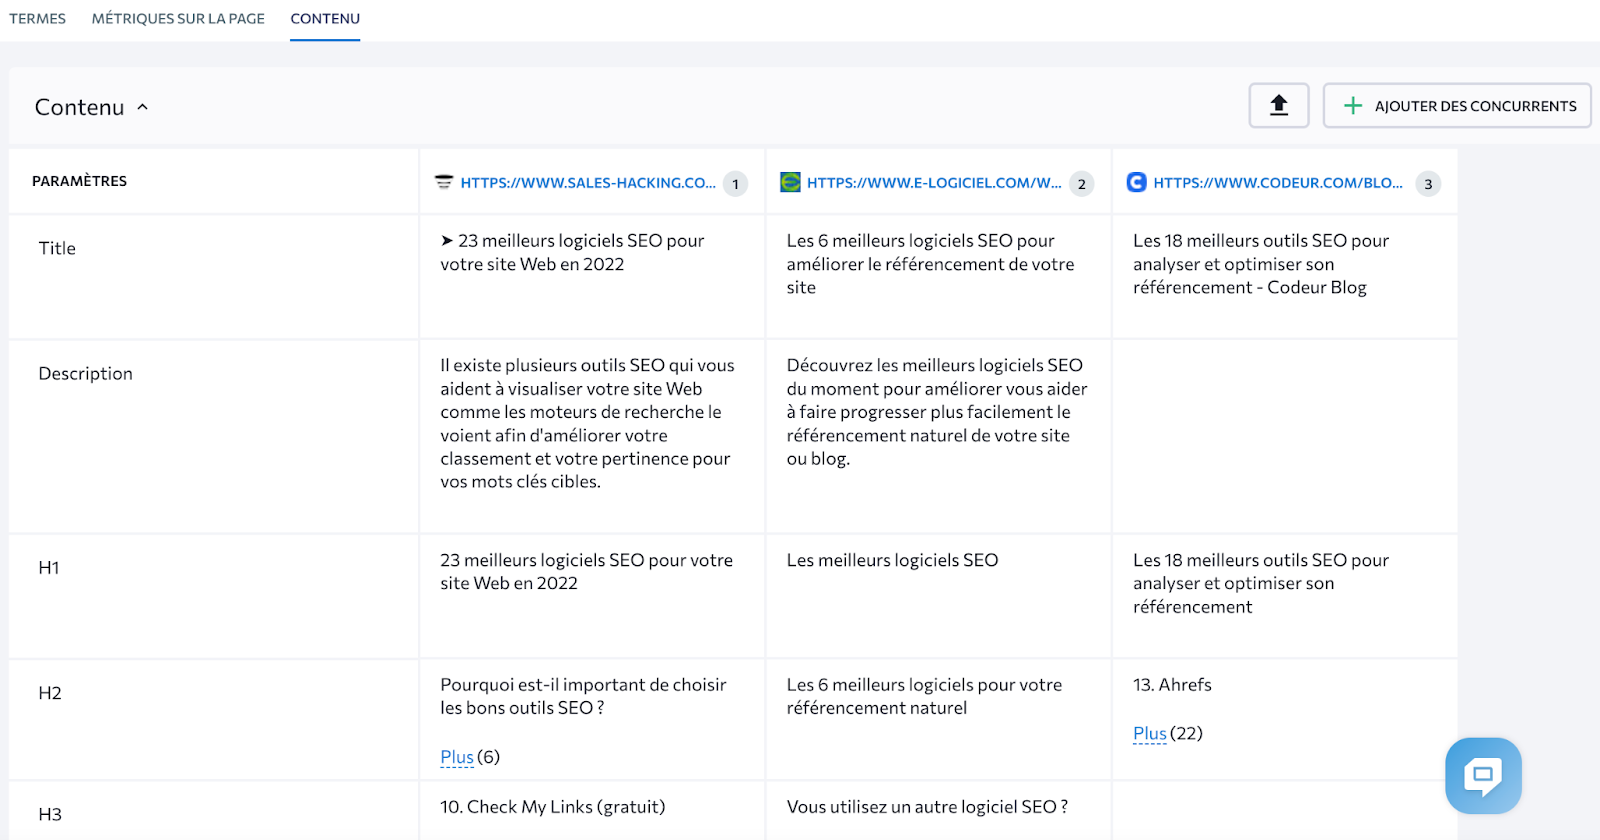
Task: Click H3 'Vous utilisez un autre logiciel SEO ?'
Action: coord(927,807)
